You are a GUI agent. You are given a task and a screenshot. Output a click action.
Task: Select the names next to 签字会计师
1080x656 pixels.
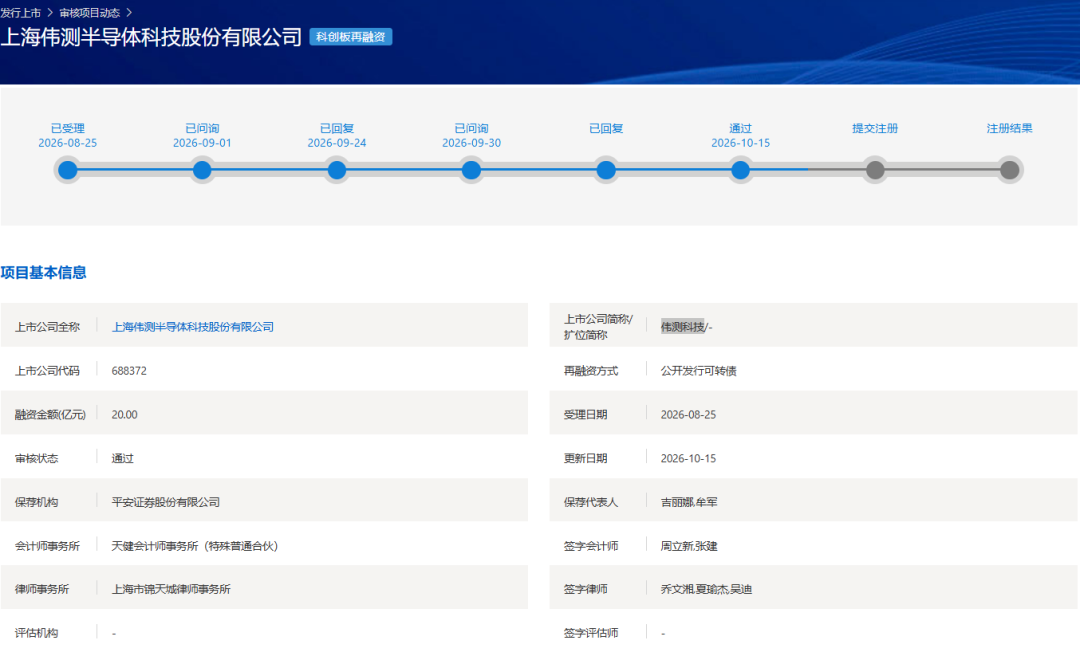click(x=689, y=546)
